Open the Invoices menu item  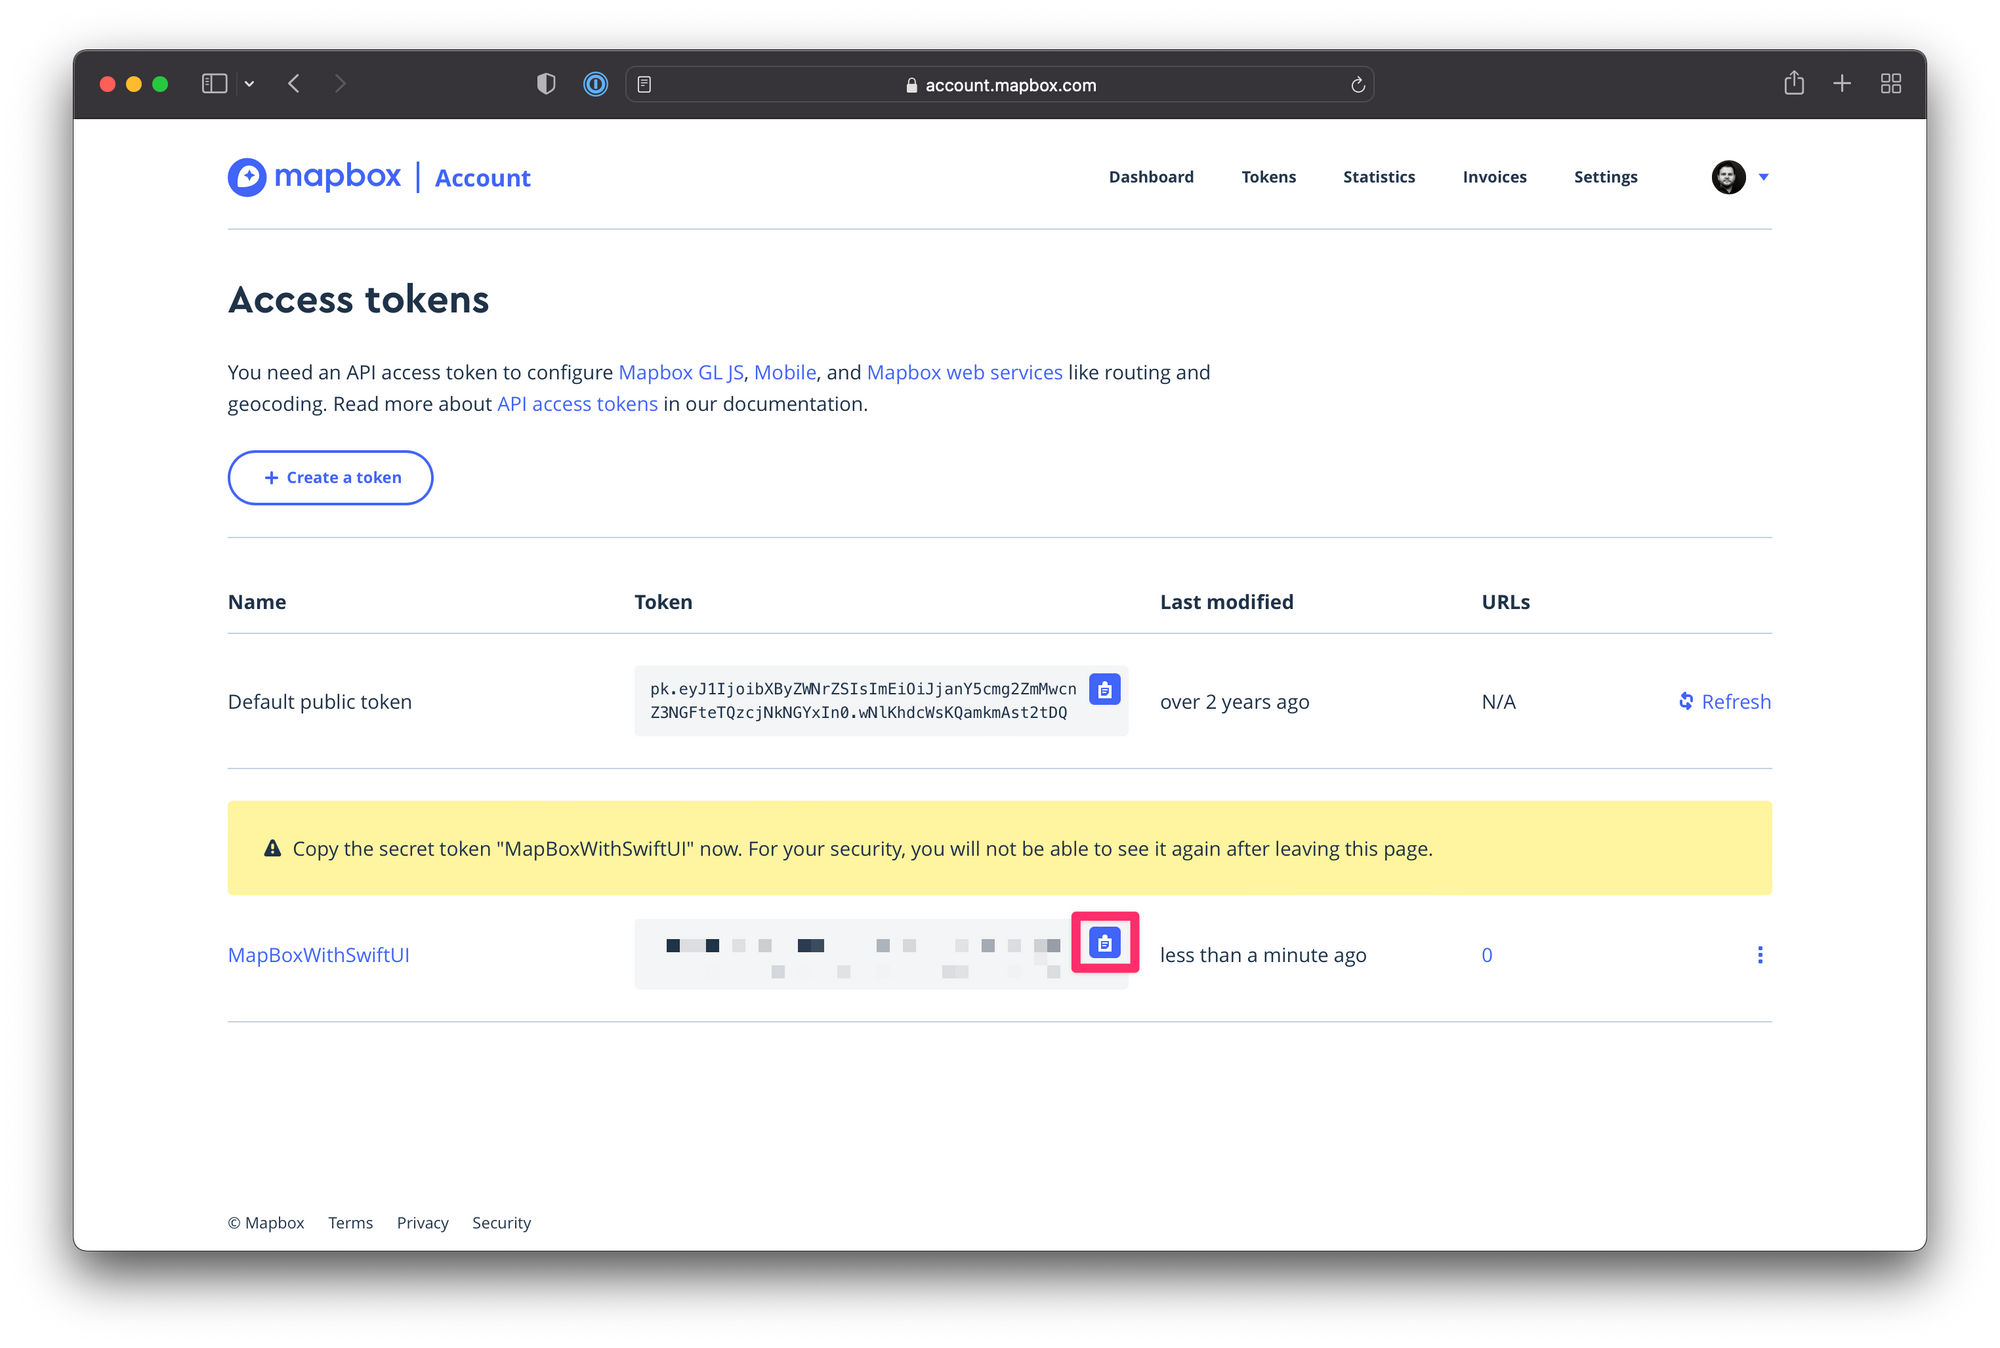[x=1494, y=177]
